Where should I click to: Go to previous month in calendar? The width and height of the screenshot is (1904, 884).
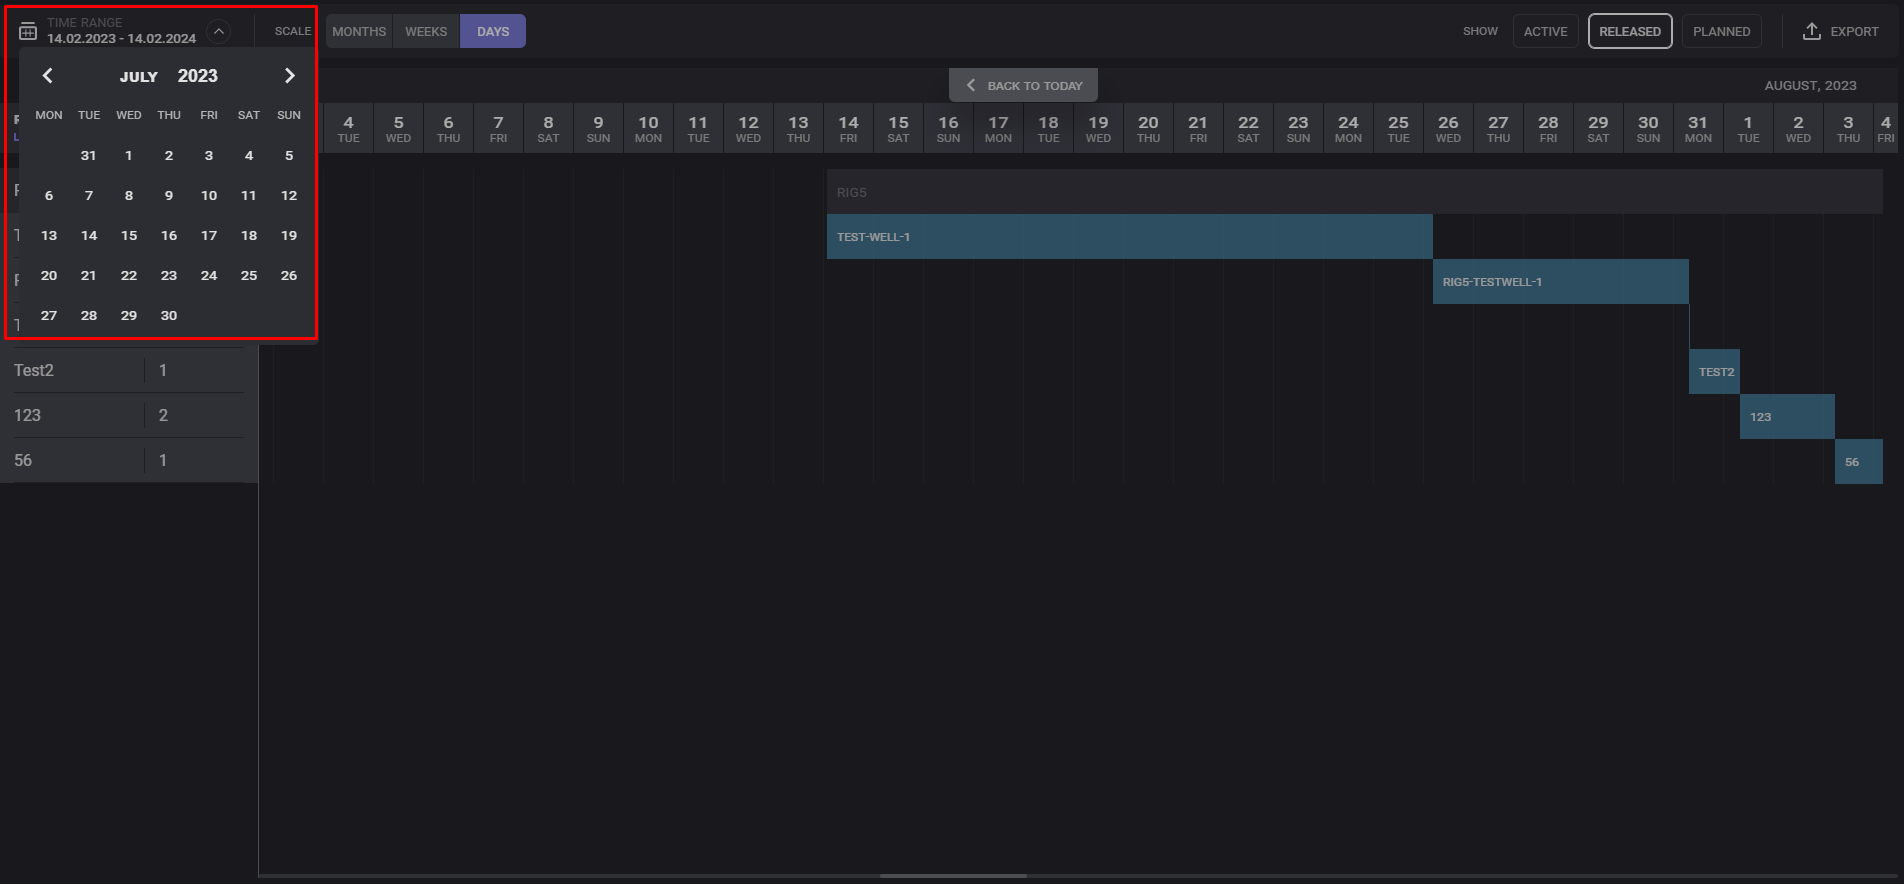tap(47, 76)
